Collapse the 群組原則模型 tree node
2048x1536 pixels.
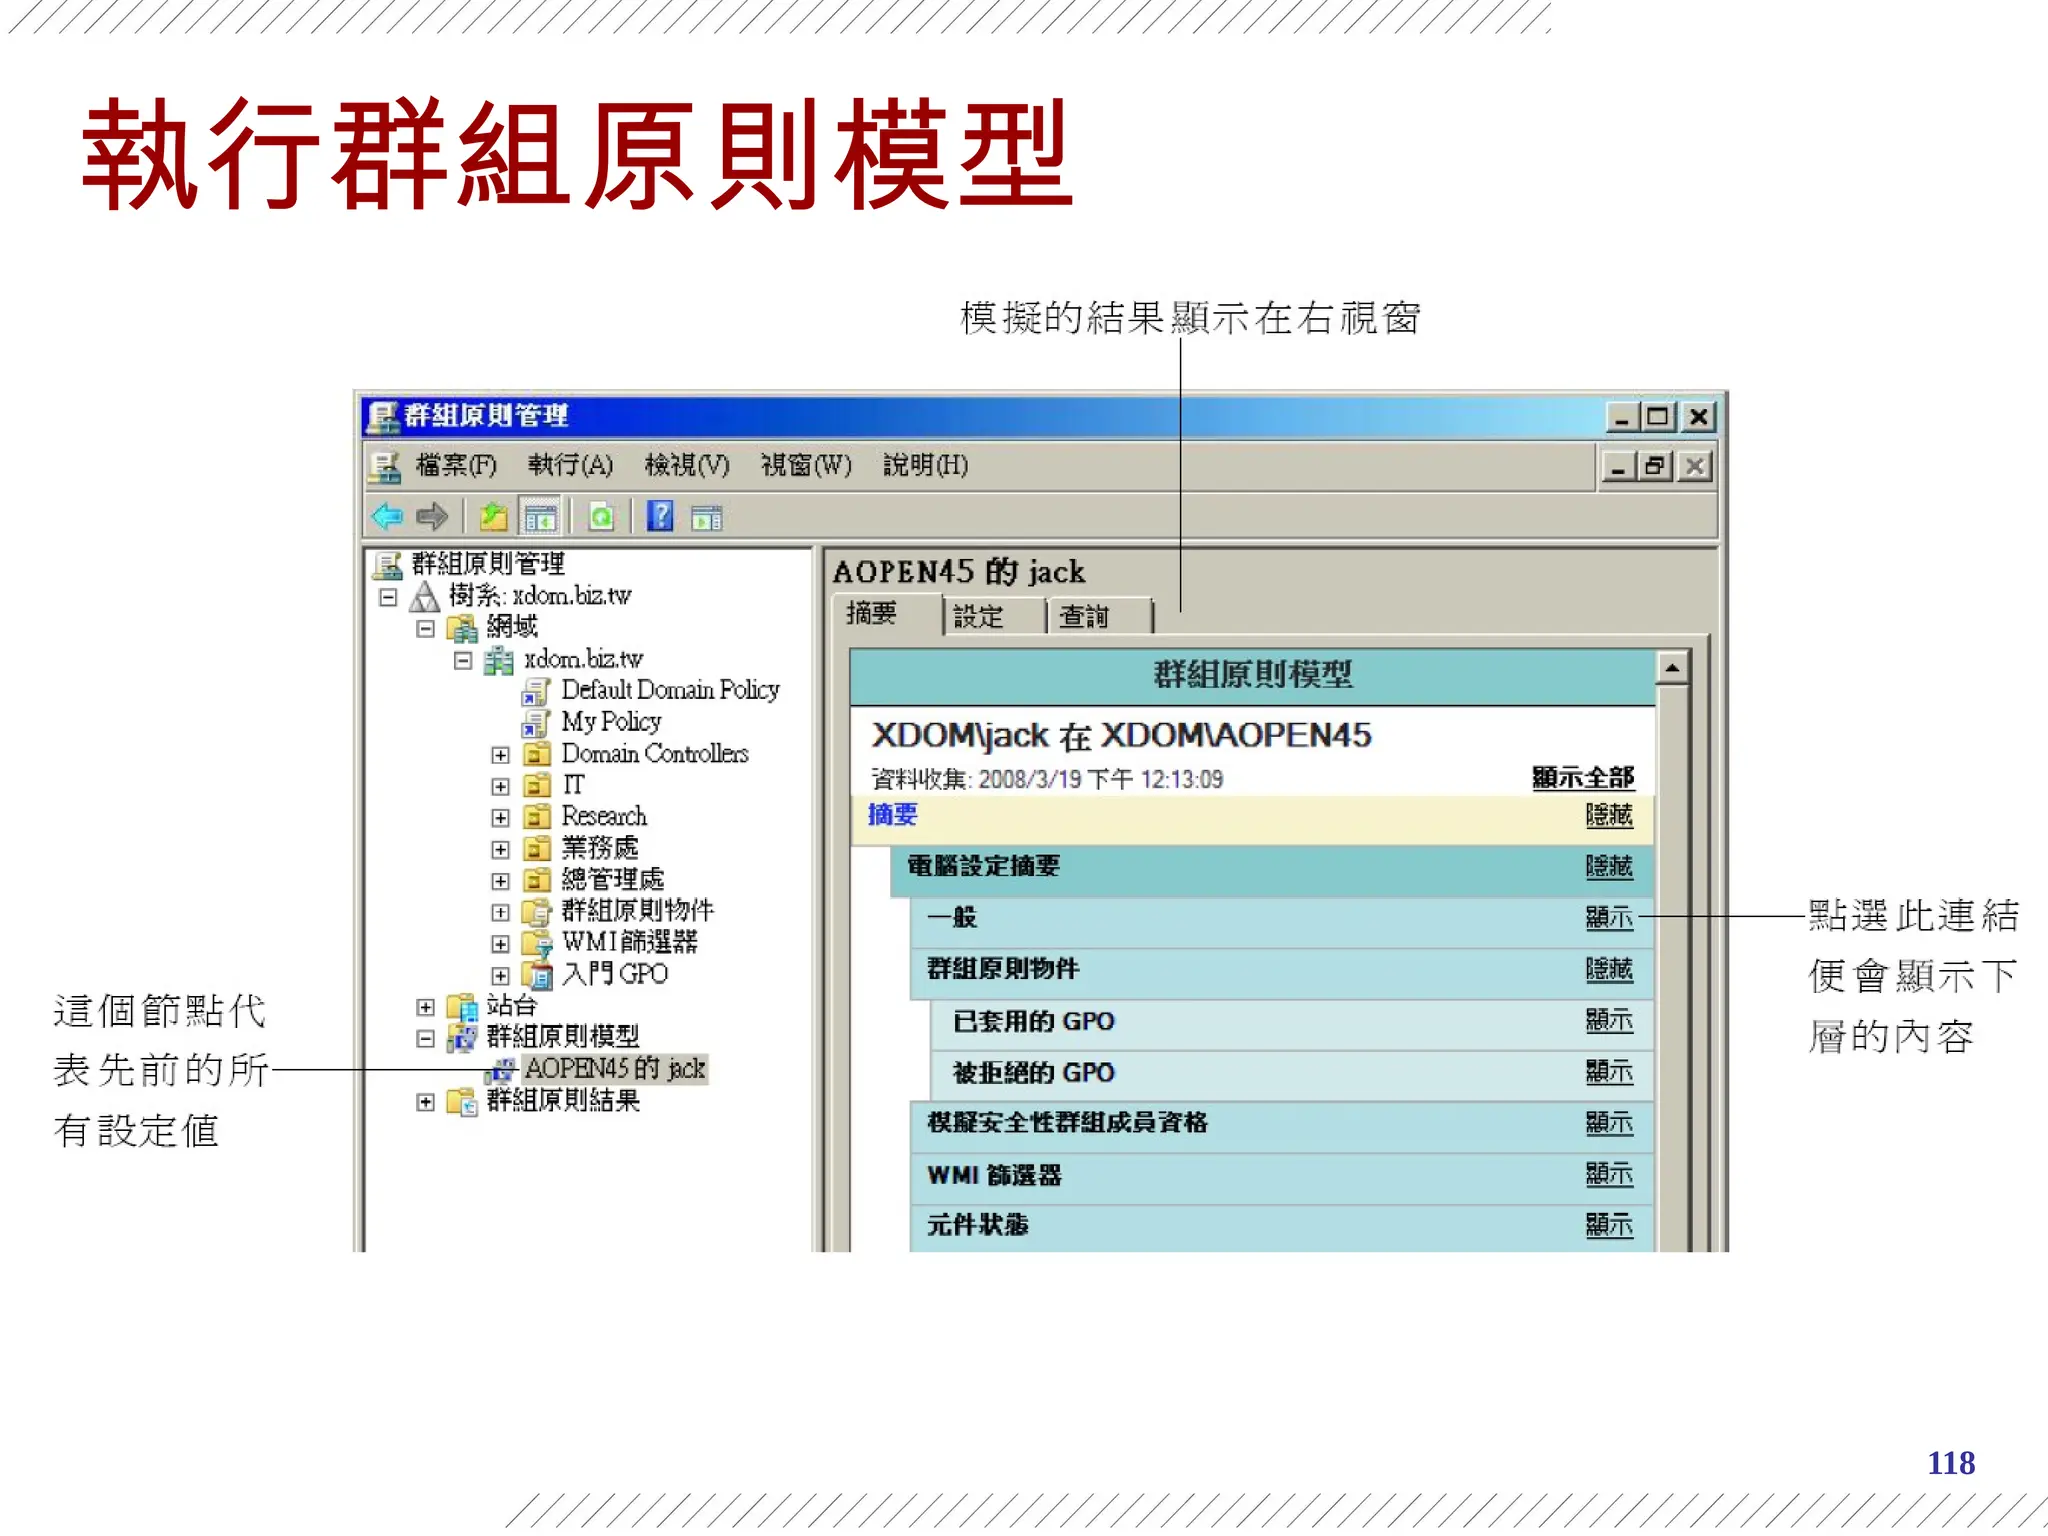coord(425,1039)
